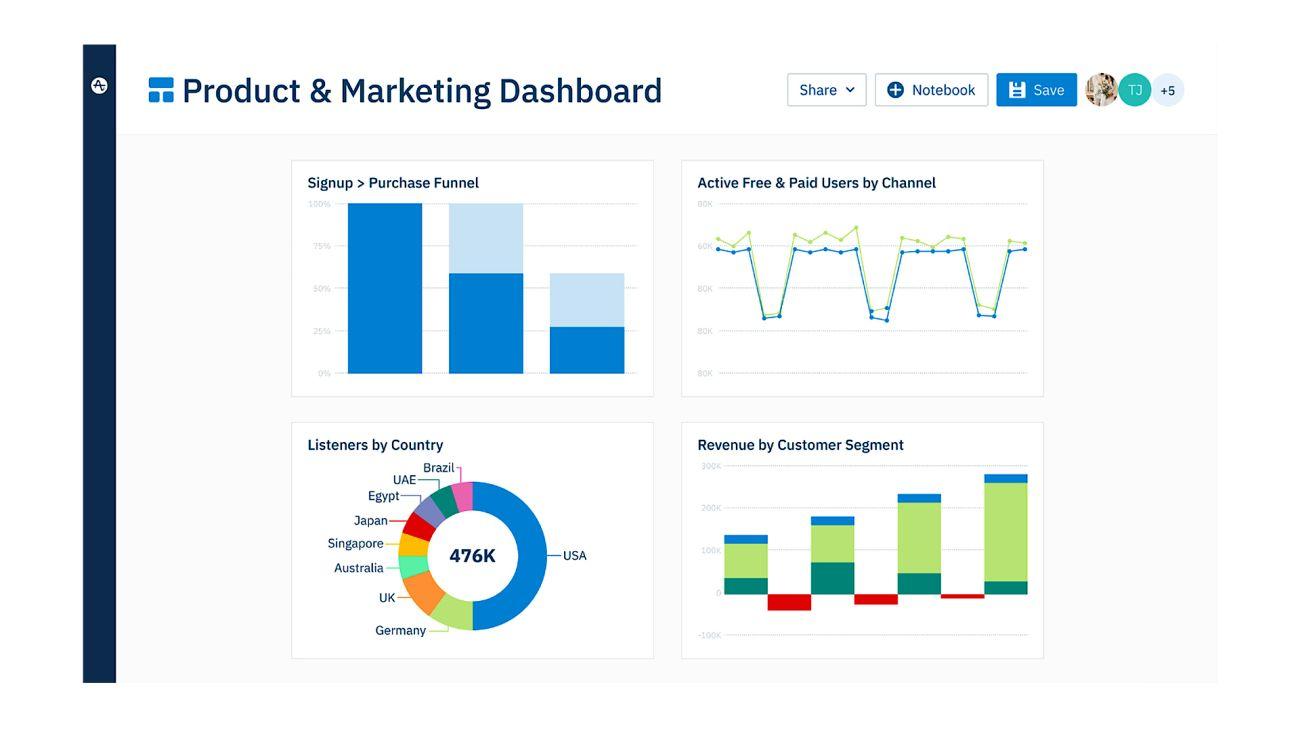Open the Signup > Purchase Funnel chart title
This screenshot has height=731, width=1300.
click(393, 183)
